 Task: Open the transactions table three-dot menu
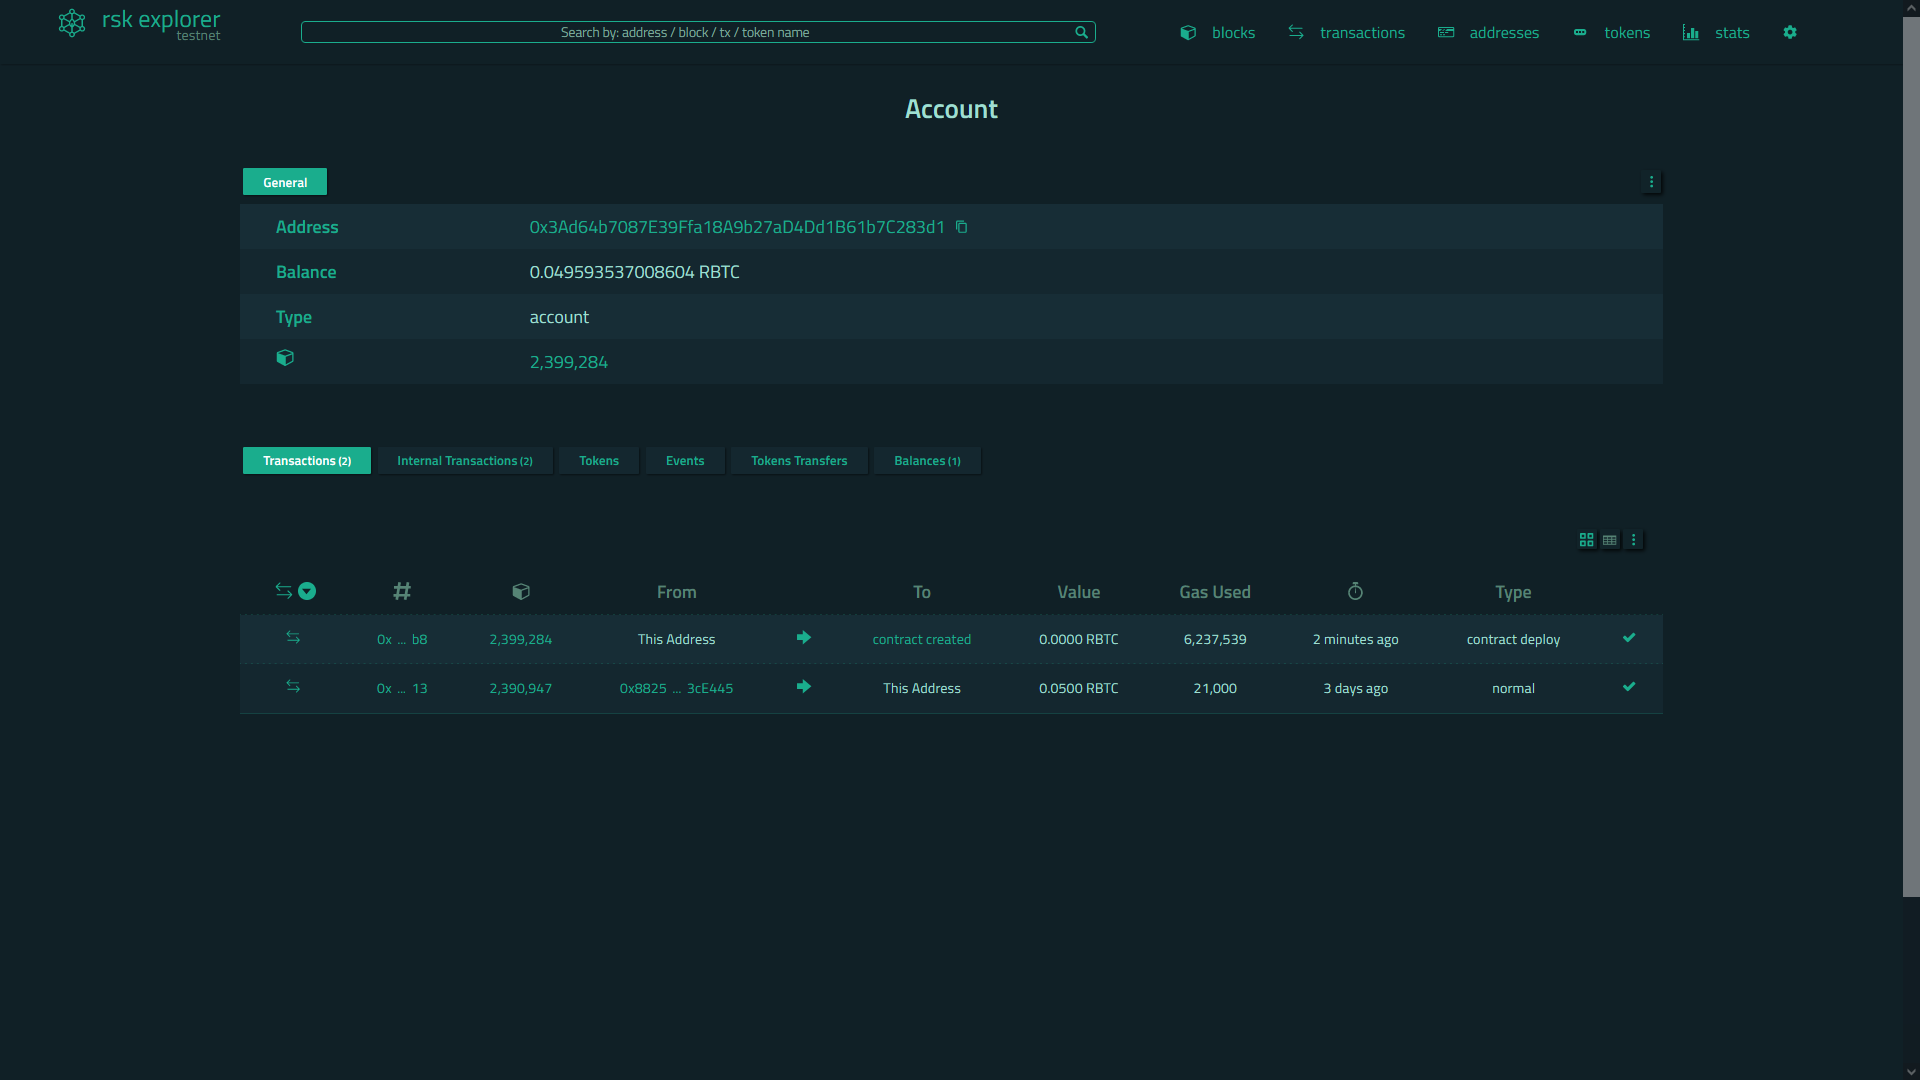[1634, 540]
